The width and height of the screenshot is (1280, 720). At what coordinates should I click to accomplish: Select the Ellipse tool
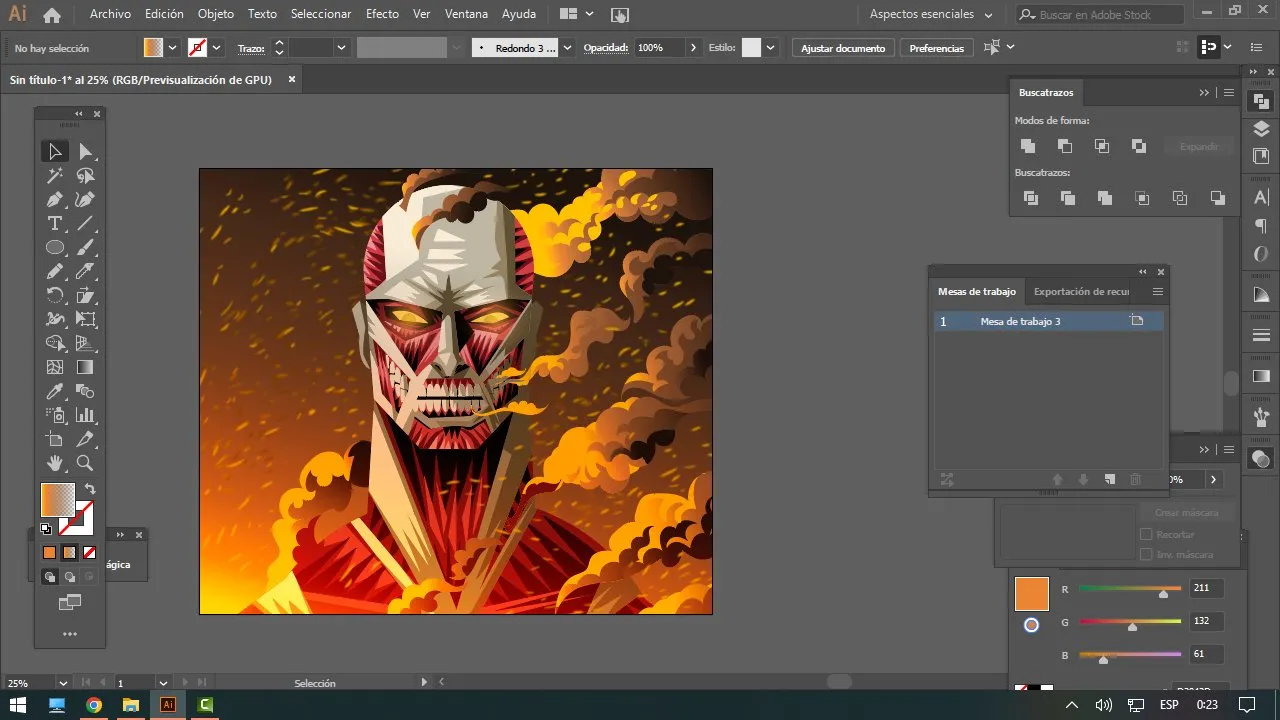point(55,248)
